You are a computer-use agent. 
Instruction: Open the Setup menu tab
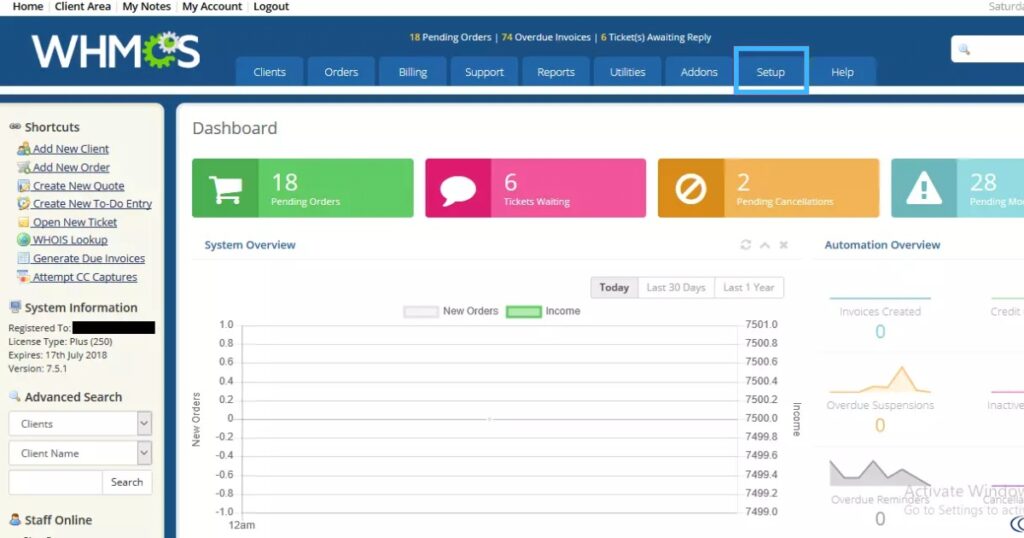click(x=771, y=72)
